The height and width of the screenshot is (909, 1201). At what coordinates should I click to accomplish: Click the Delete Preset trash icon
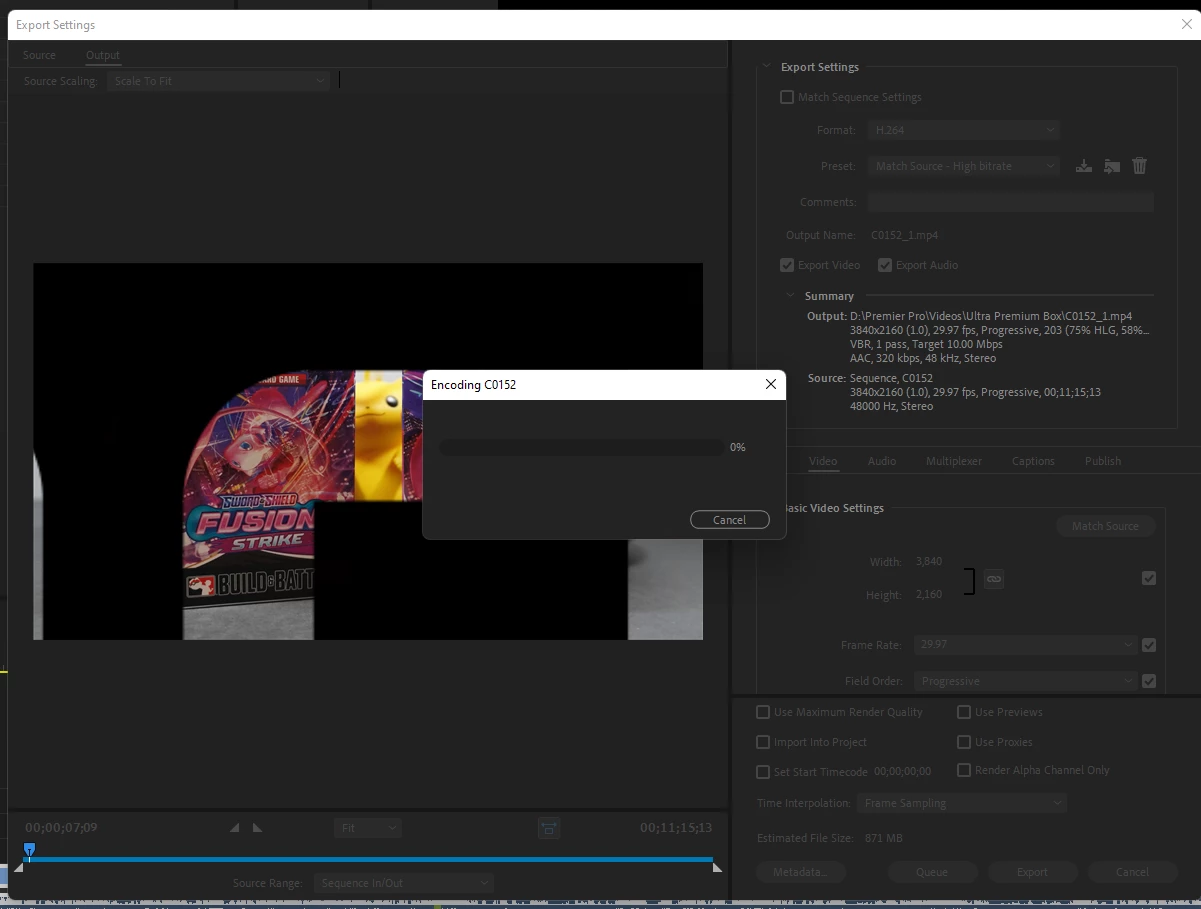click(1139, 166)
